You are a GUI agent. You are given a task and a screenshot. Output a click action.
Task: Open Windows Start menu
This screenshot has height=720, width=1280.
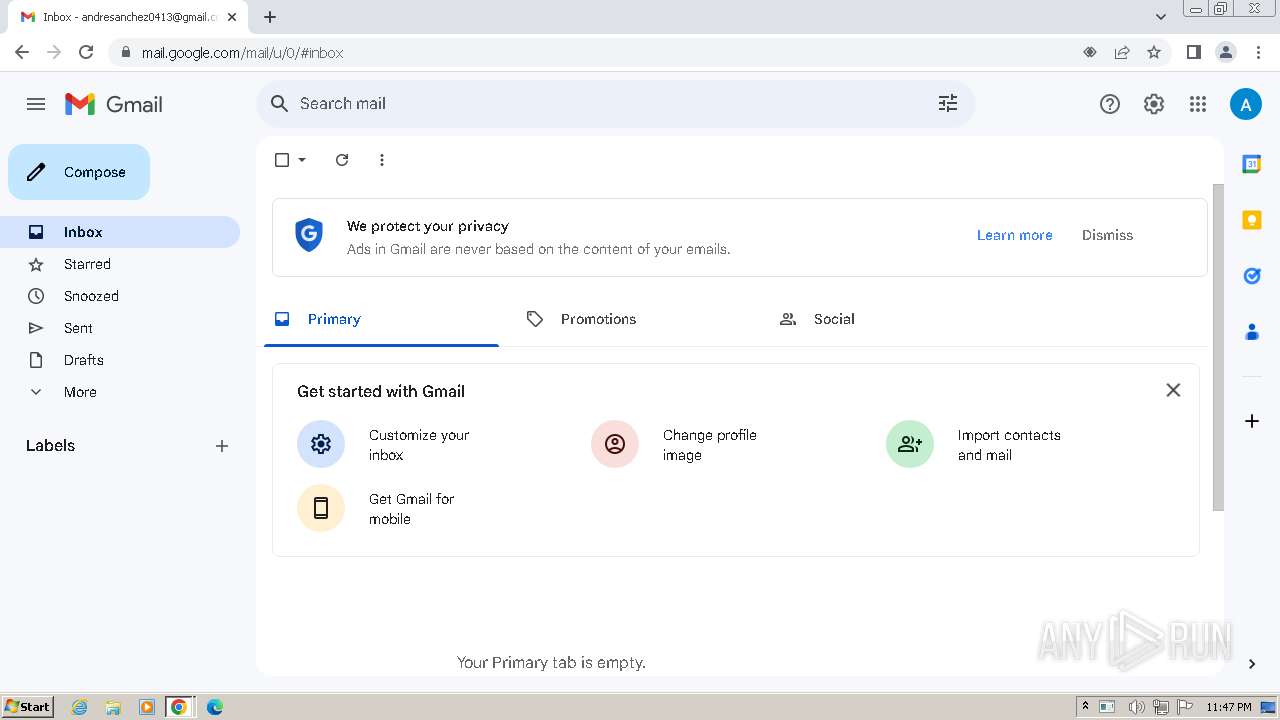click(27, 707)
